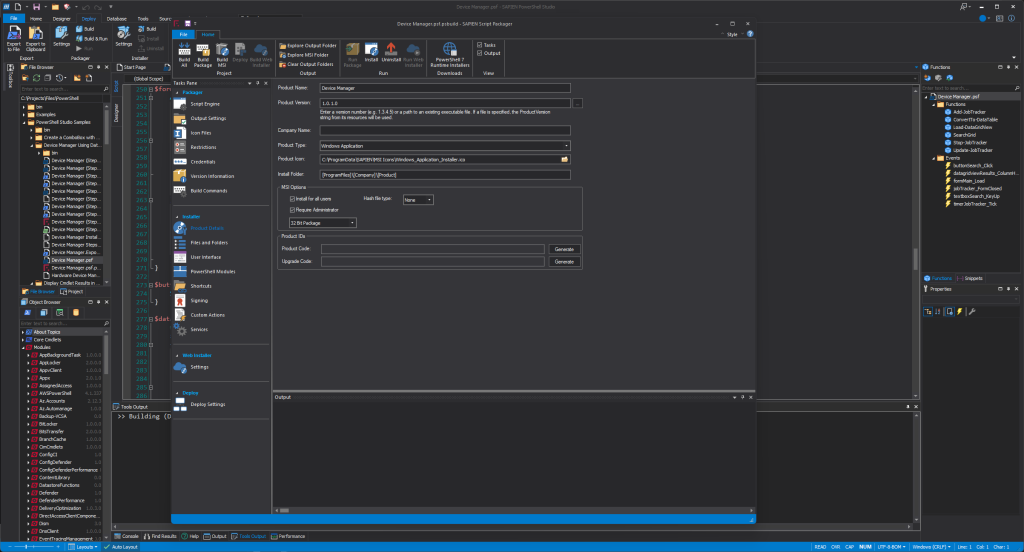
Task: Click the Build All icon
Action: 184,51
